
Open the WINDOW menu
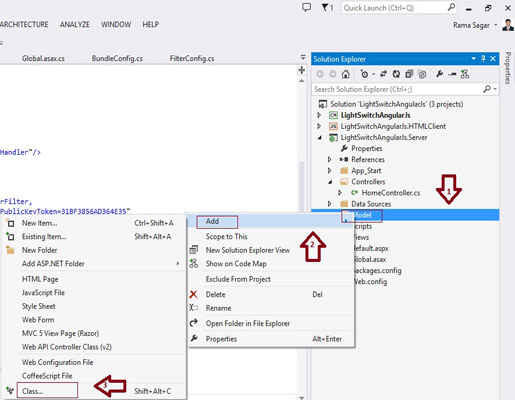click(116, 24)
